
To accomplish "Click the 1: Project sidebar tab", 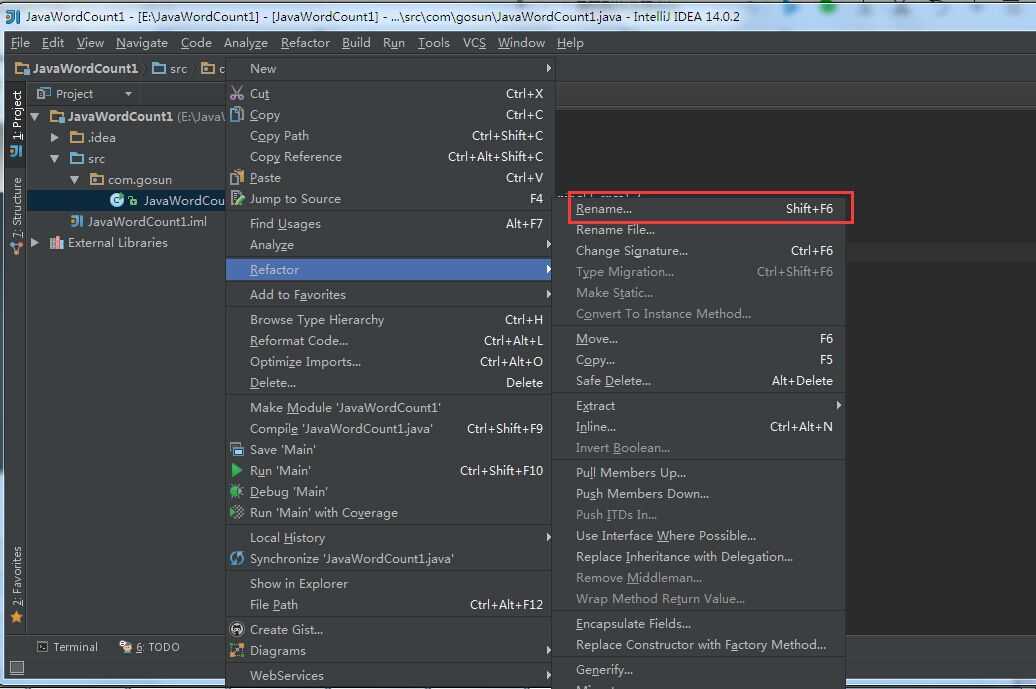I will [17, 123].
